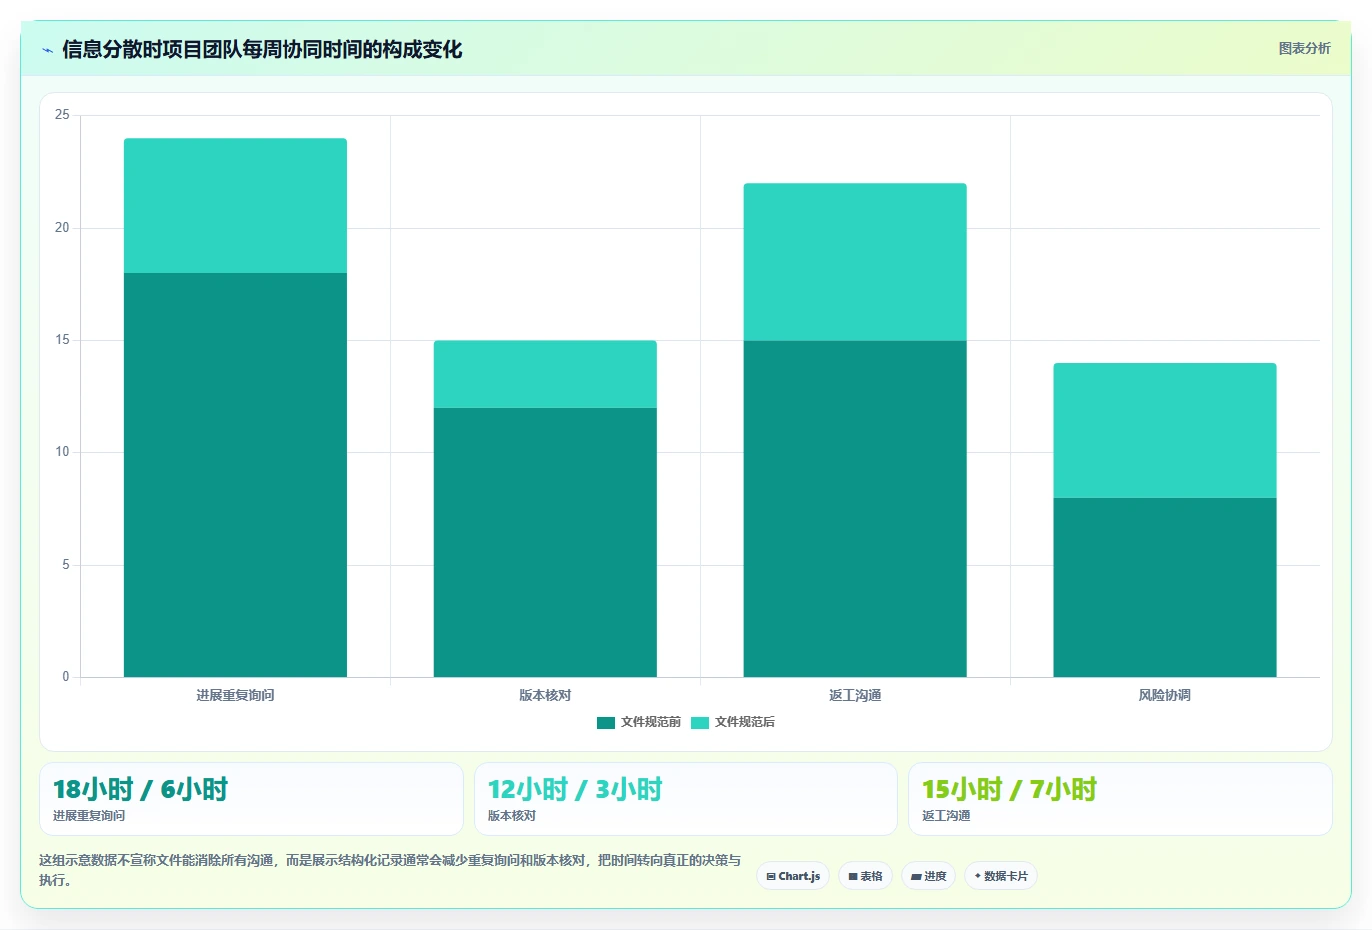The height and width of the screenshot is (930, 1372).
Task: Open the 15小时 / 7小时 data card
Action: tap(1120, 799)
